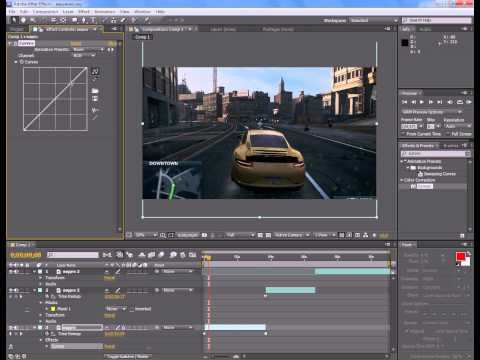Jump to first frame in Preview panel
The width and height of the screenshot is (480, 360).
pos(405,102)
